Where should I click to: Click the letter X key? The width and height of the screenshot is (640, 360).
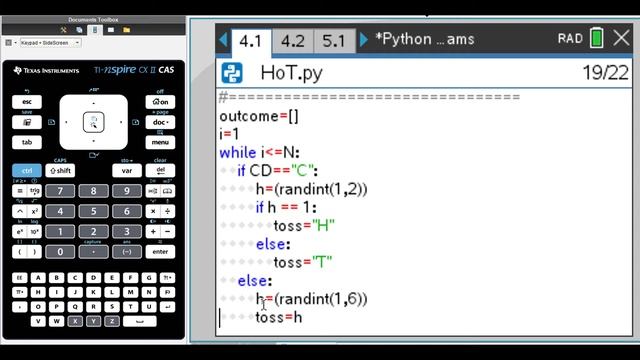(75, 321)
